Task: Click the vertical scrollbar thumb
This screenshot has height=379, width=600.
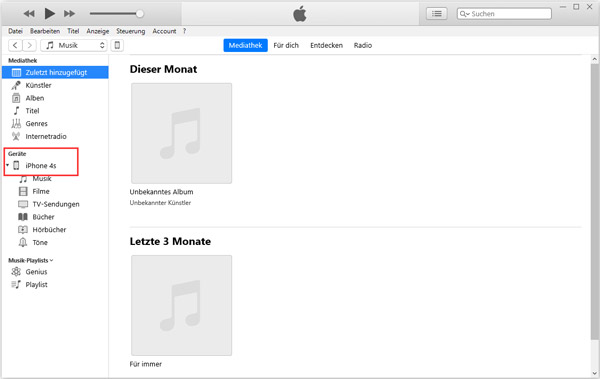Action: (594, 202)
